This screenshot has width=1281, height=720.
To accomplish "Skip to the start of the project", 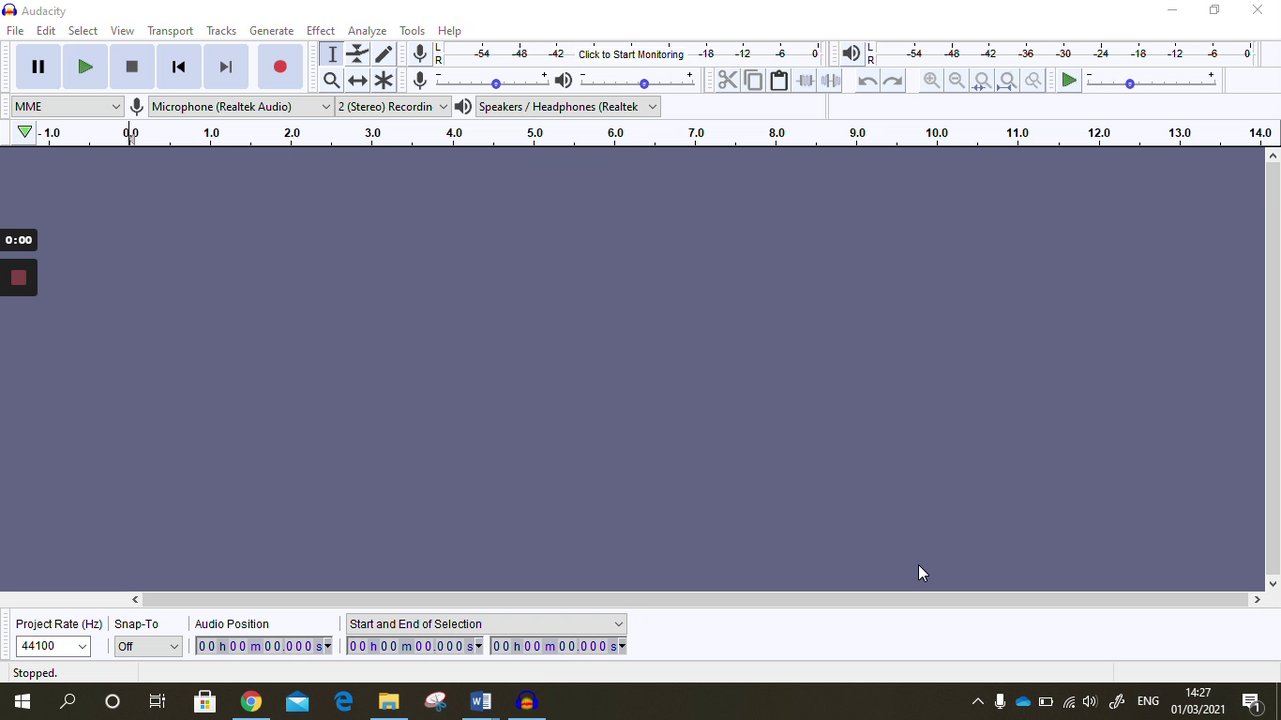I will click(179, 67).
